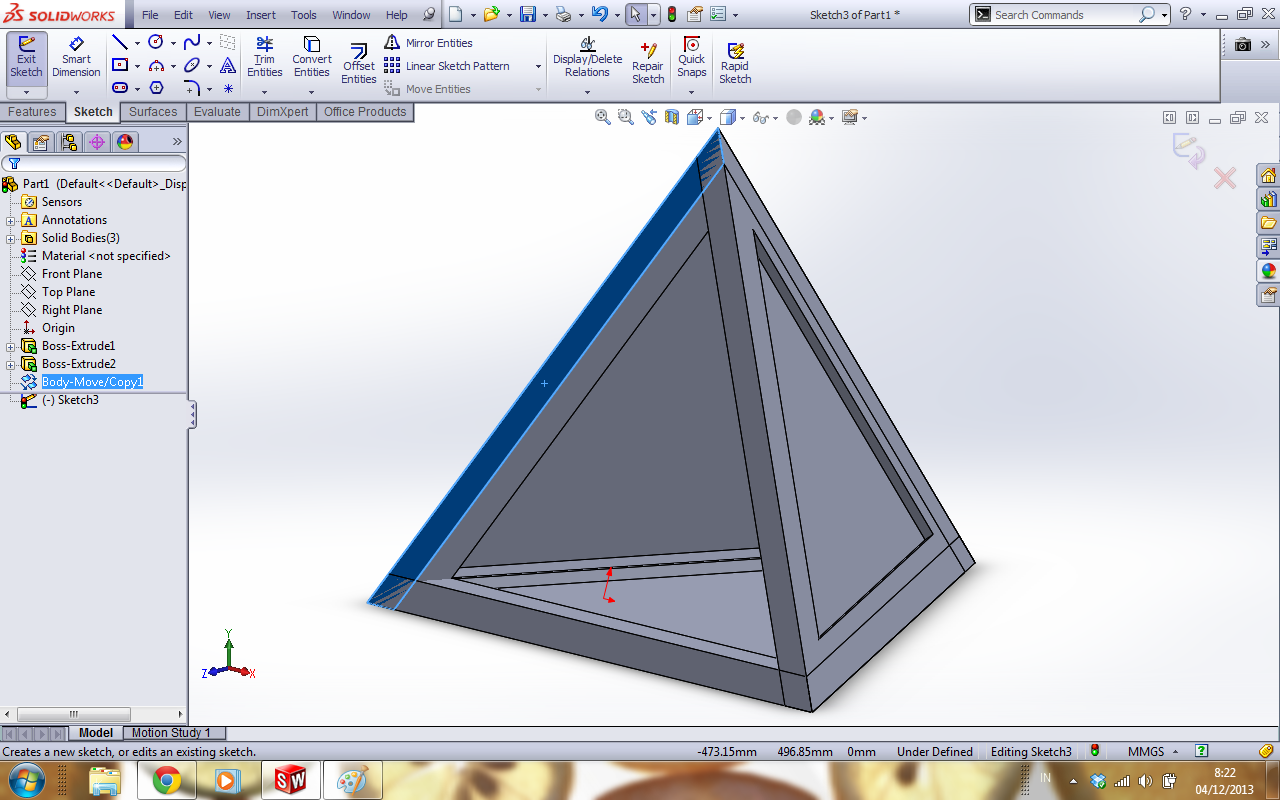The height and width of the screenshot is (800, 1280).
Task: Click Trim Entities tool
Action: pyautogui.click(x=264, y=57)
